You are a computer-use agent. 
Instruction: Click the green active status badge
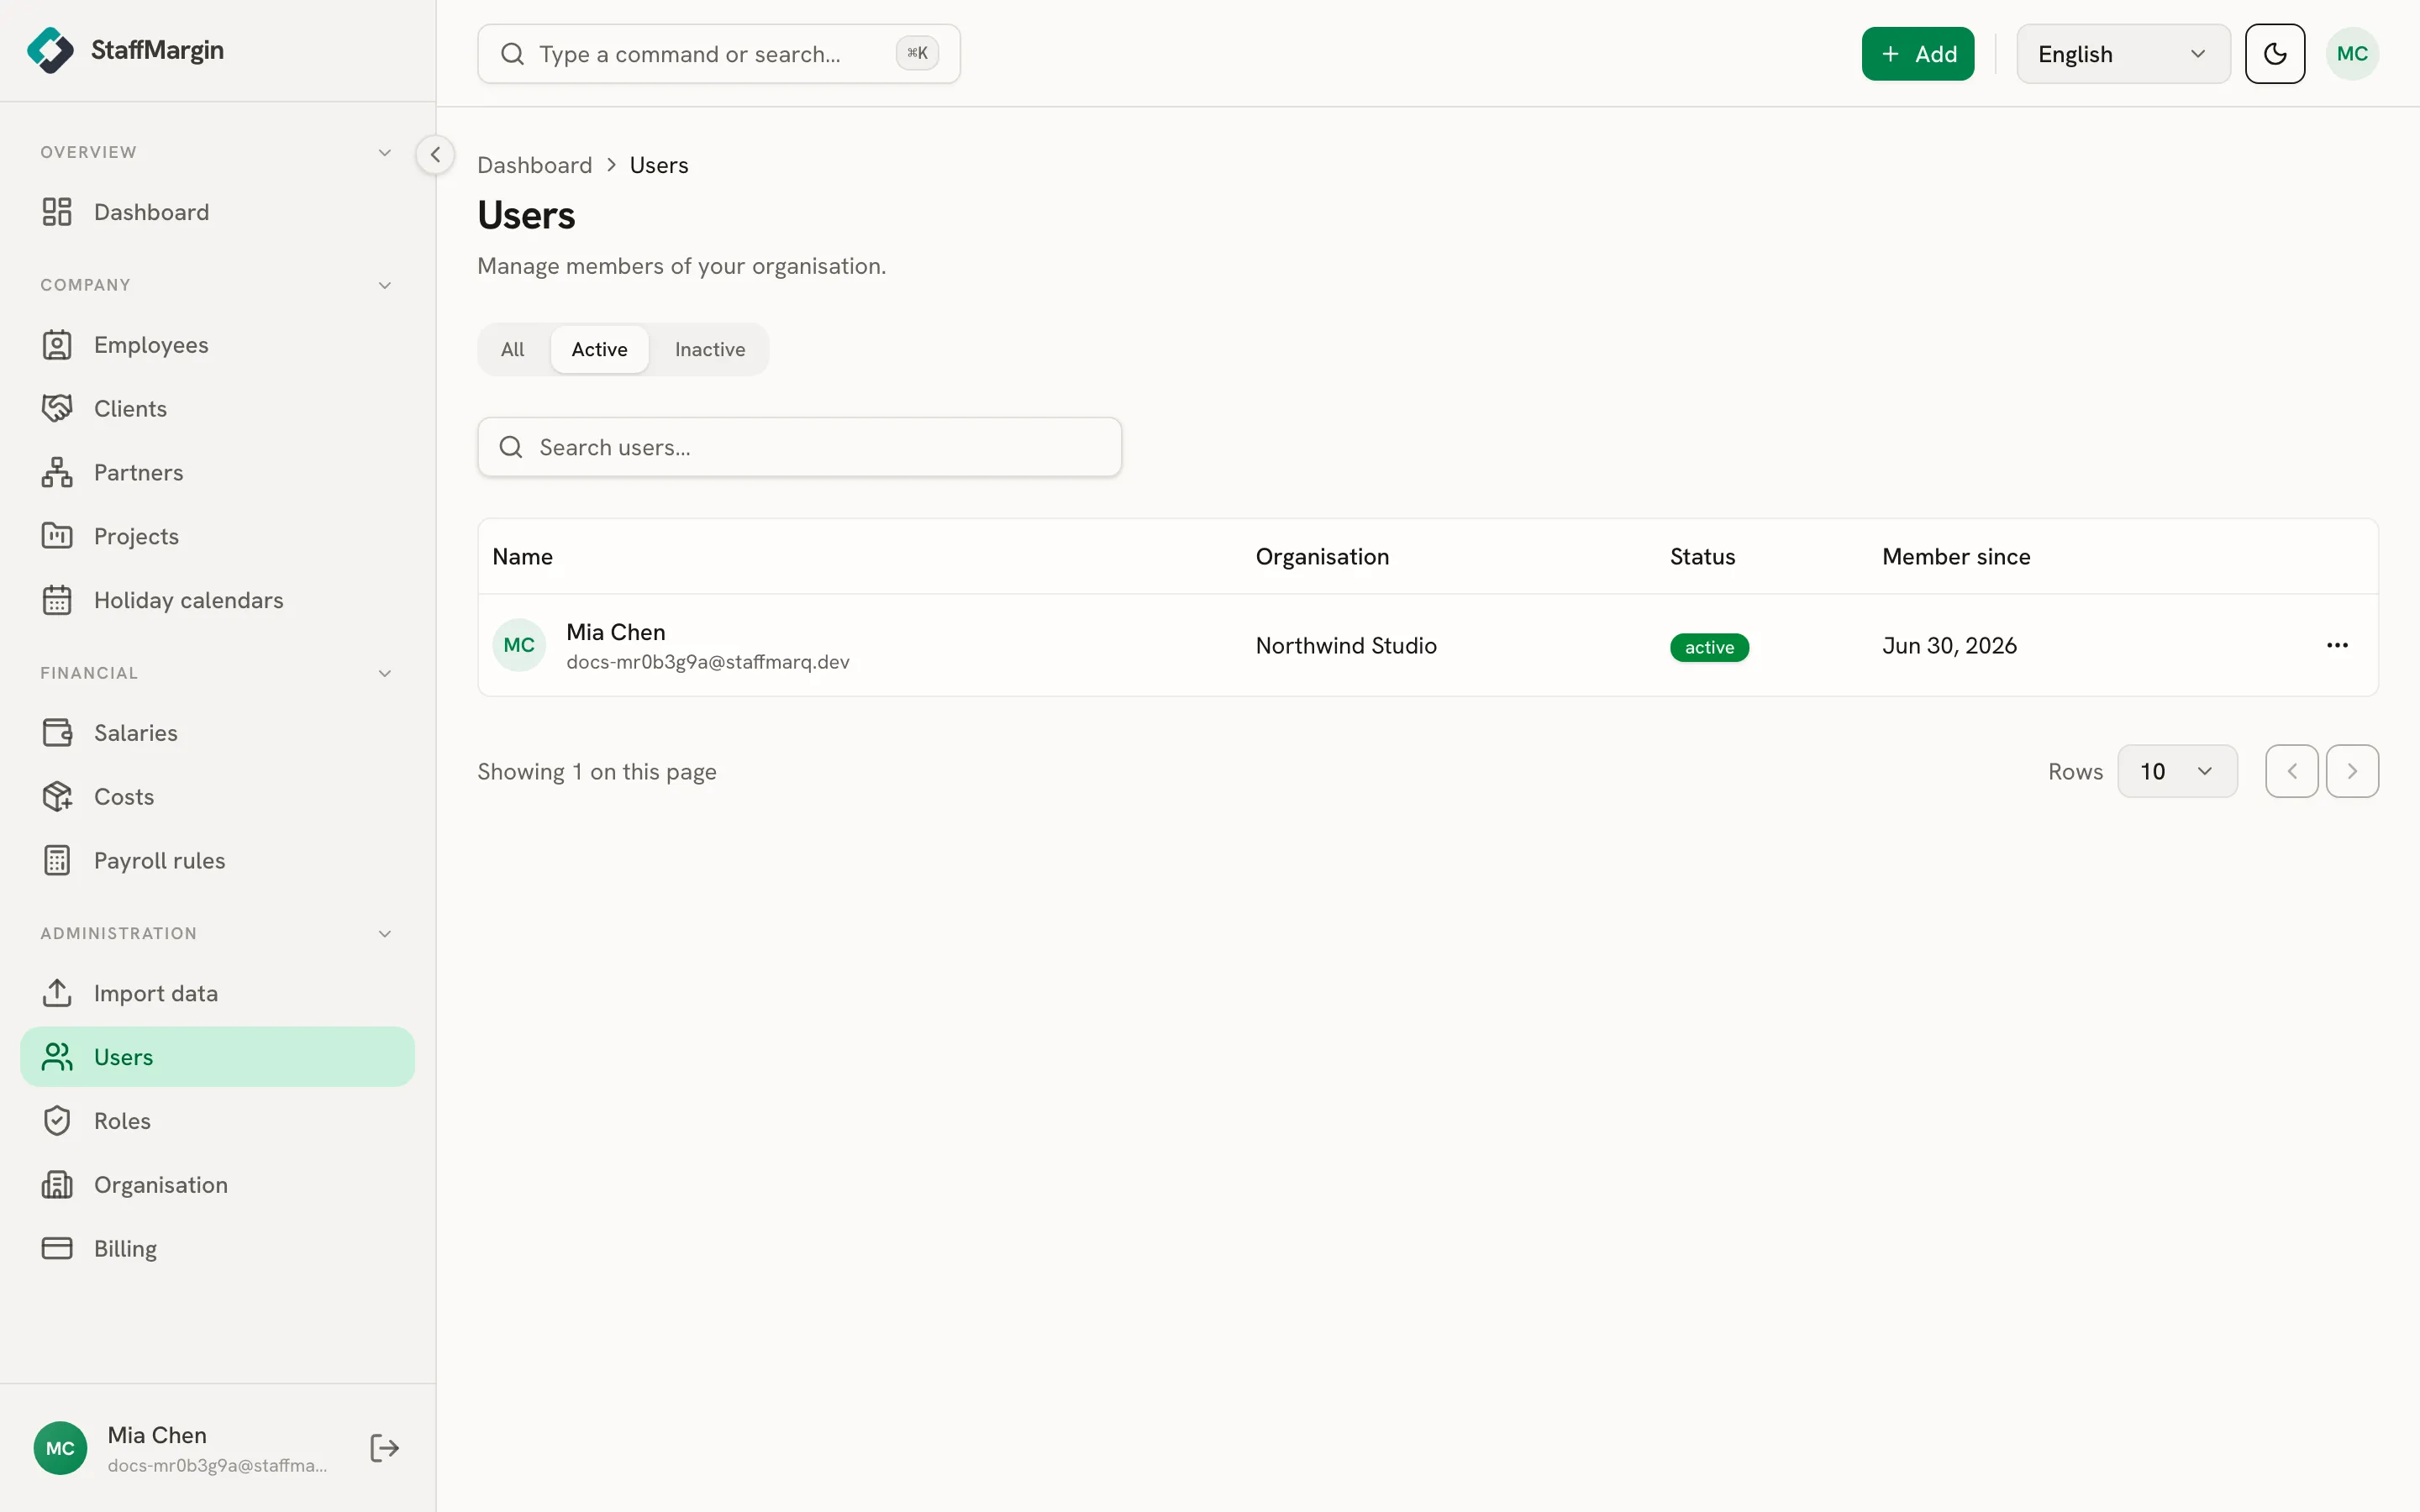point(1709,647)
